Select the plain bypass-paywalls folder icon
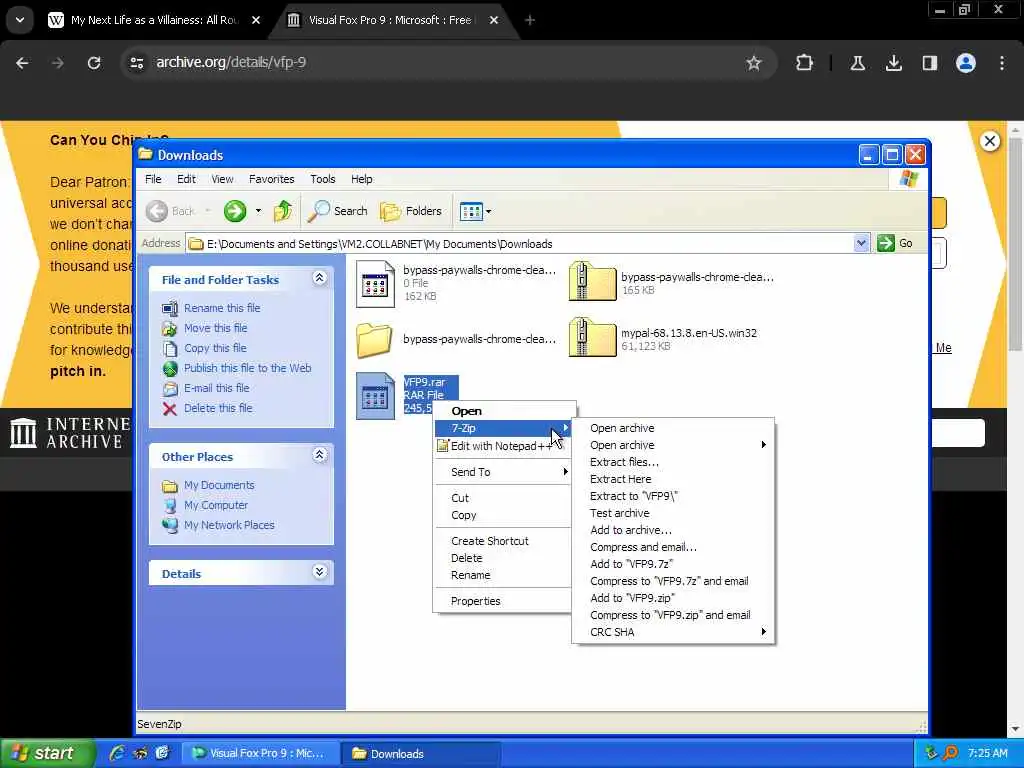1024x768 pixels. pyautogui.click(x=374, y=340)
